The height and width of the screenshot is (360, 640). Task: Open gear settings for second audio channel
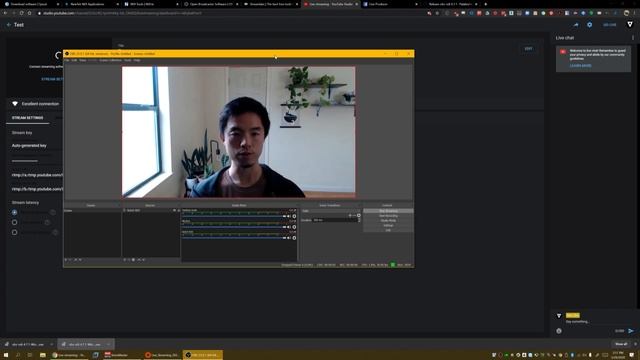click(x=294, y=227)
